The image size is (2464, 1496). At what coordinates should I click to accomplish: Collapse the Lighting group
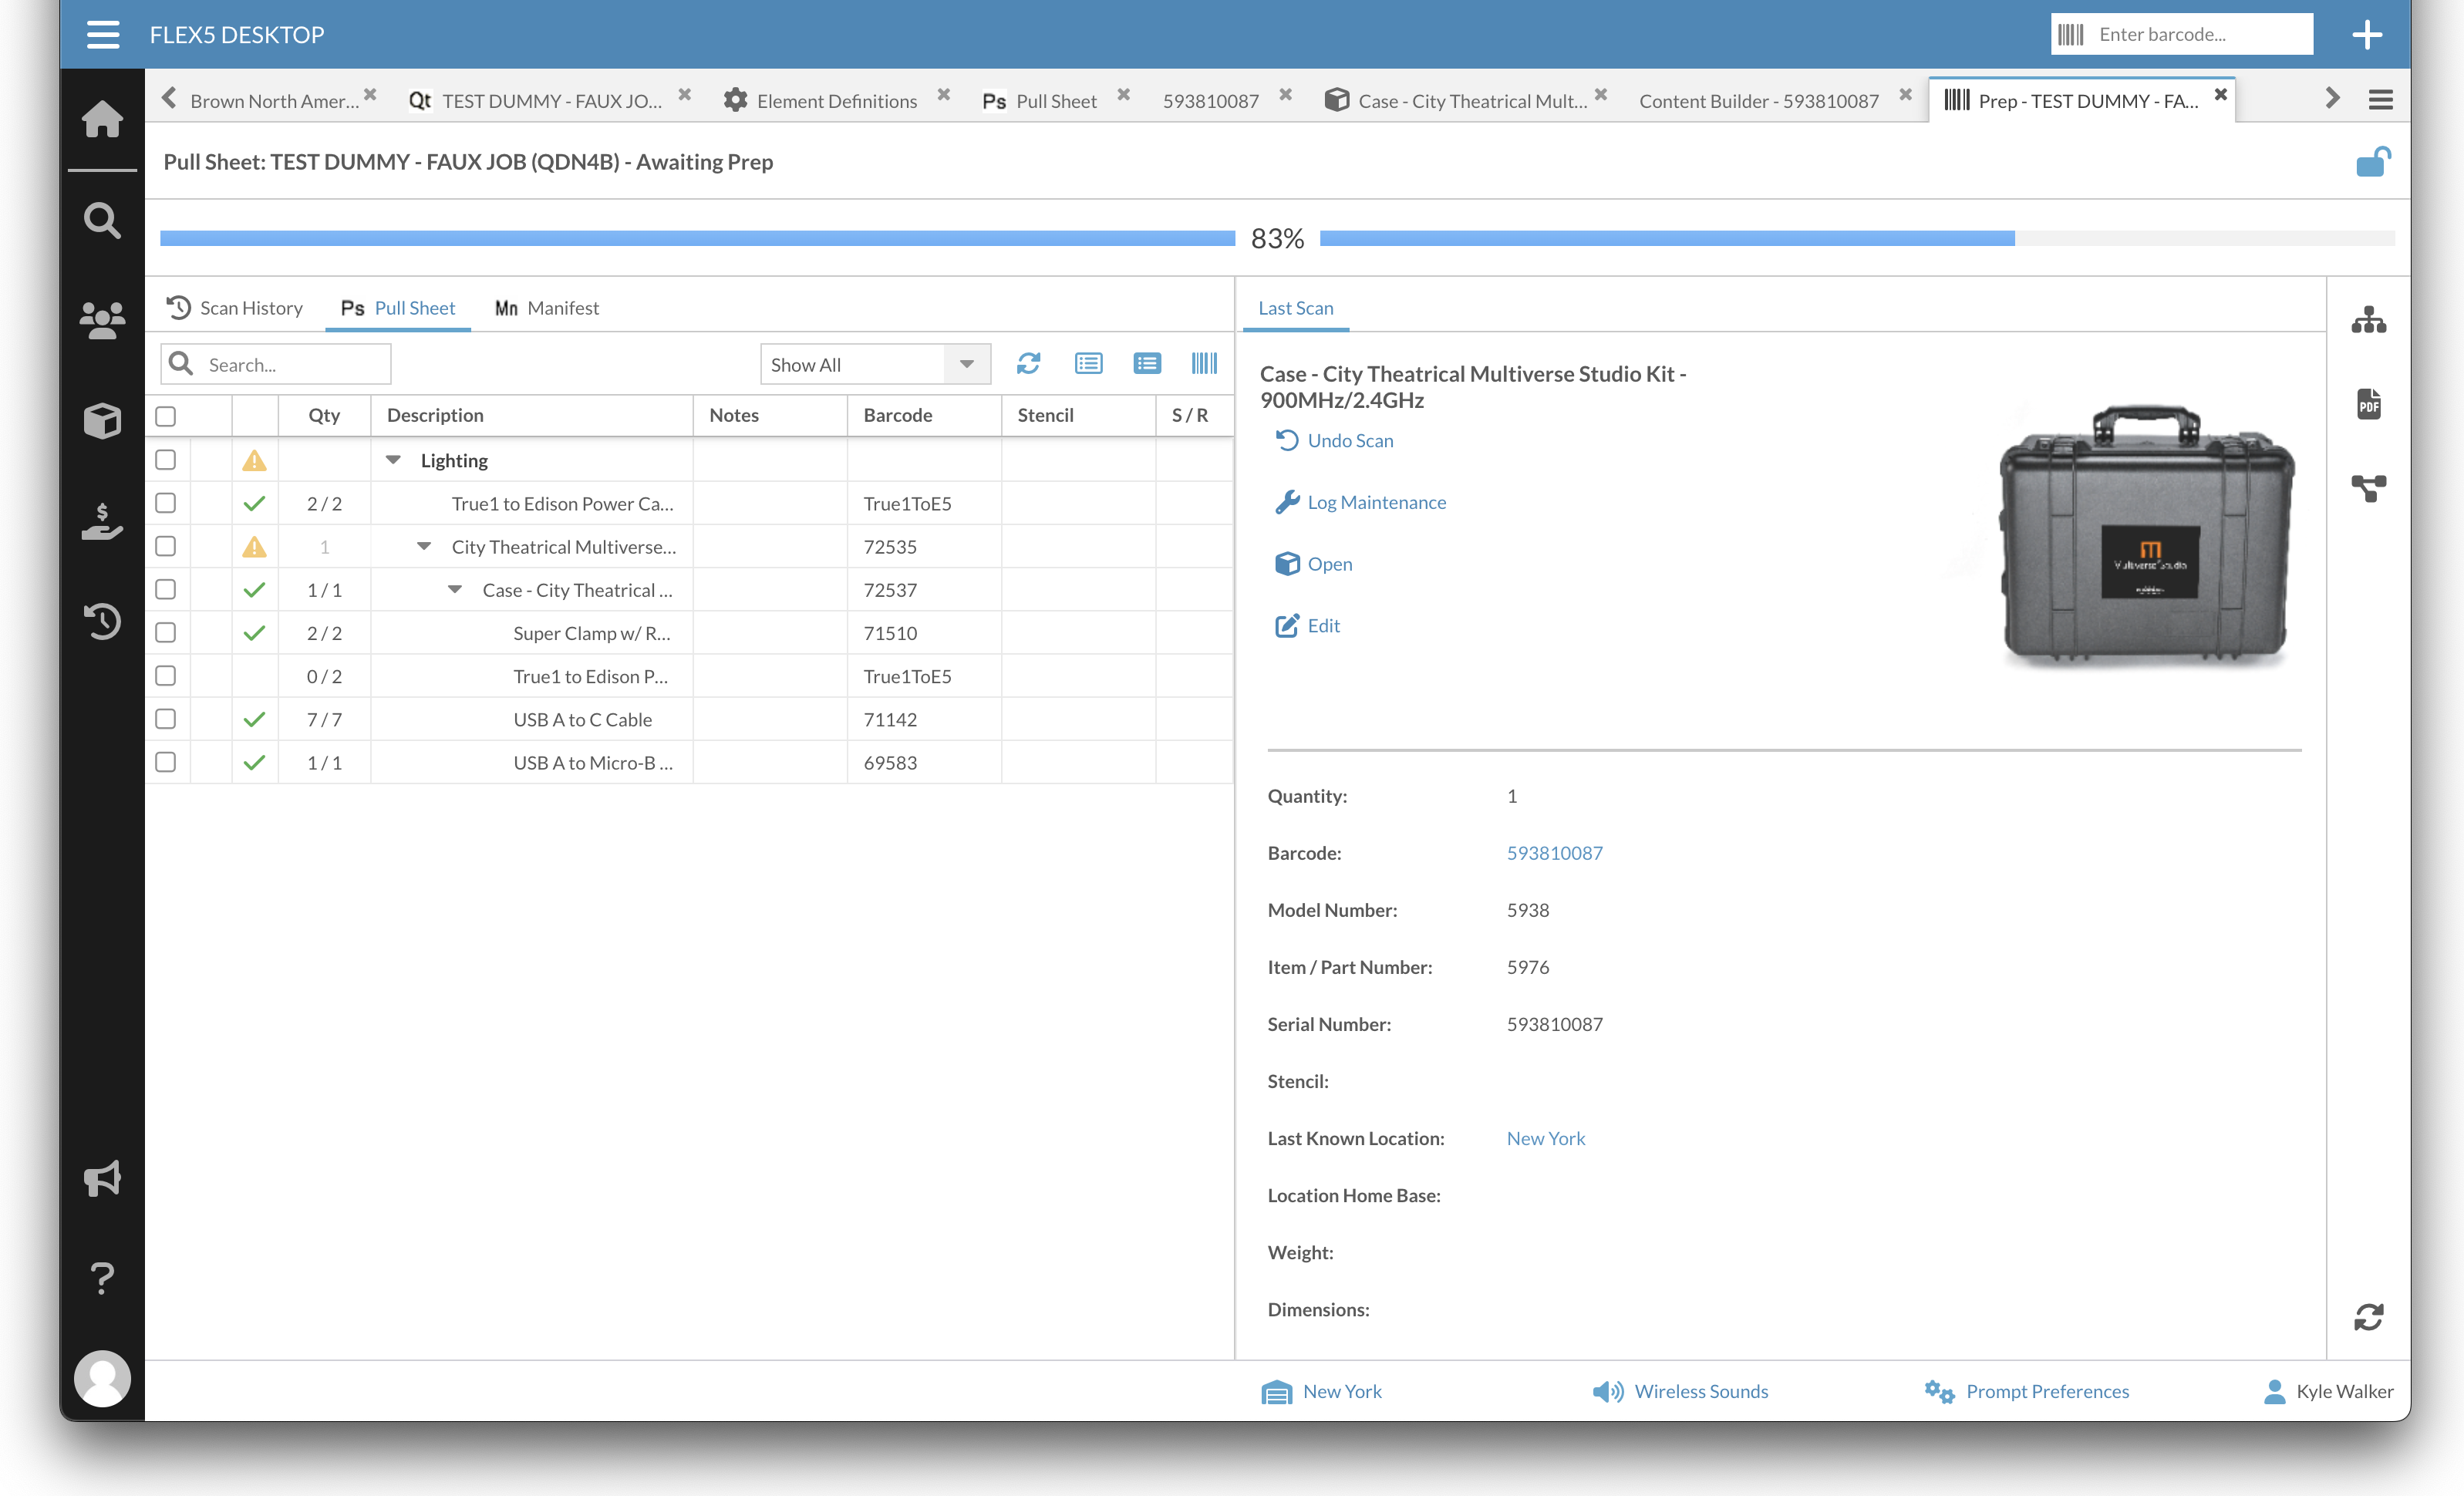[x=393, y=460]
